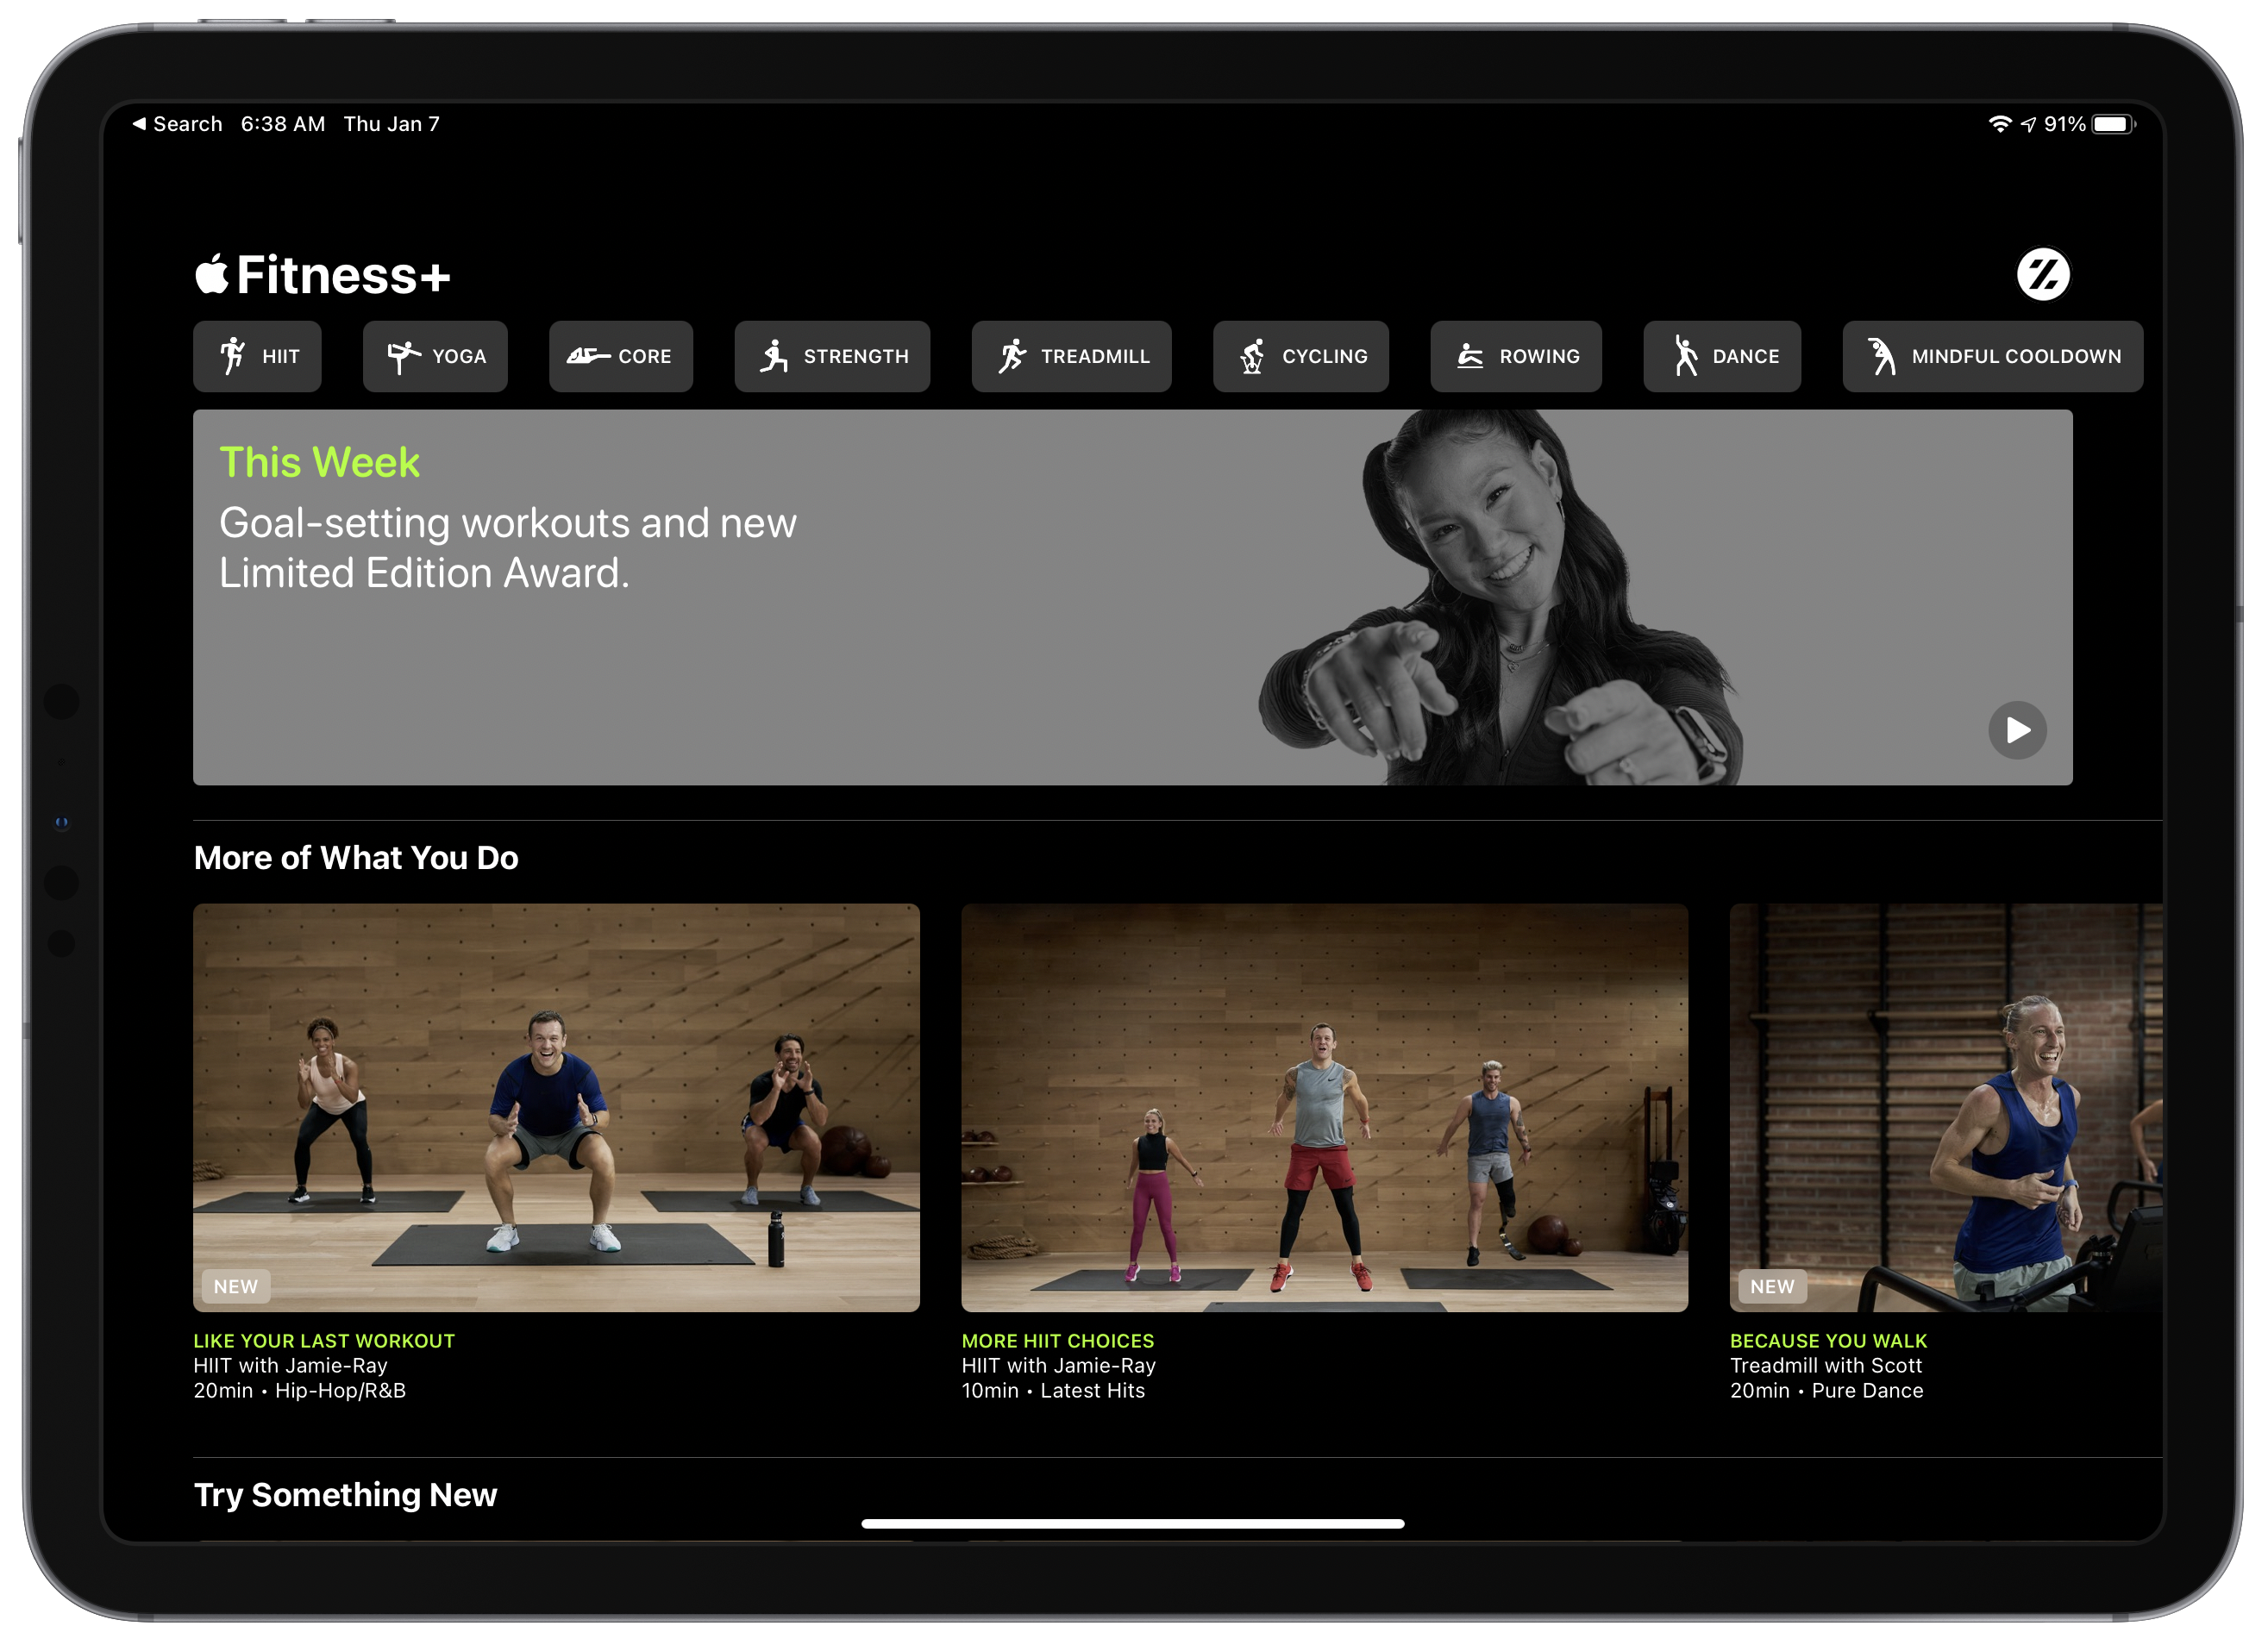Play the This Week featured video
Screen dimensions: 2268x1645
tap(2018, 731)
